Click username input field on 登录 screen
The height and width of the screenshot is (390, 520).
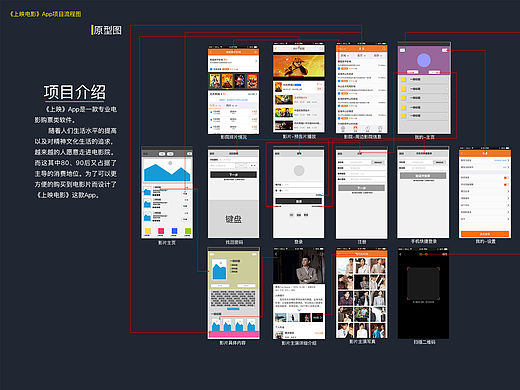pos(299,184)
